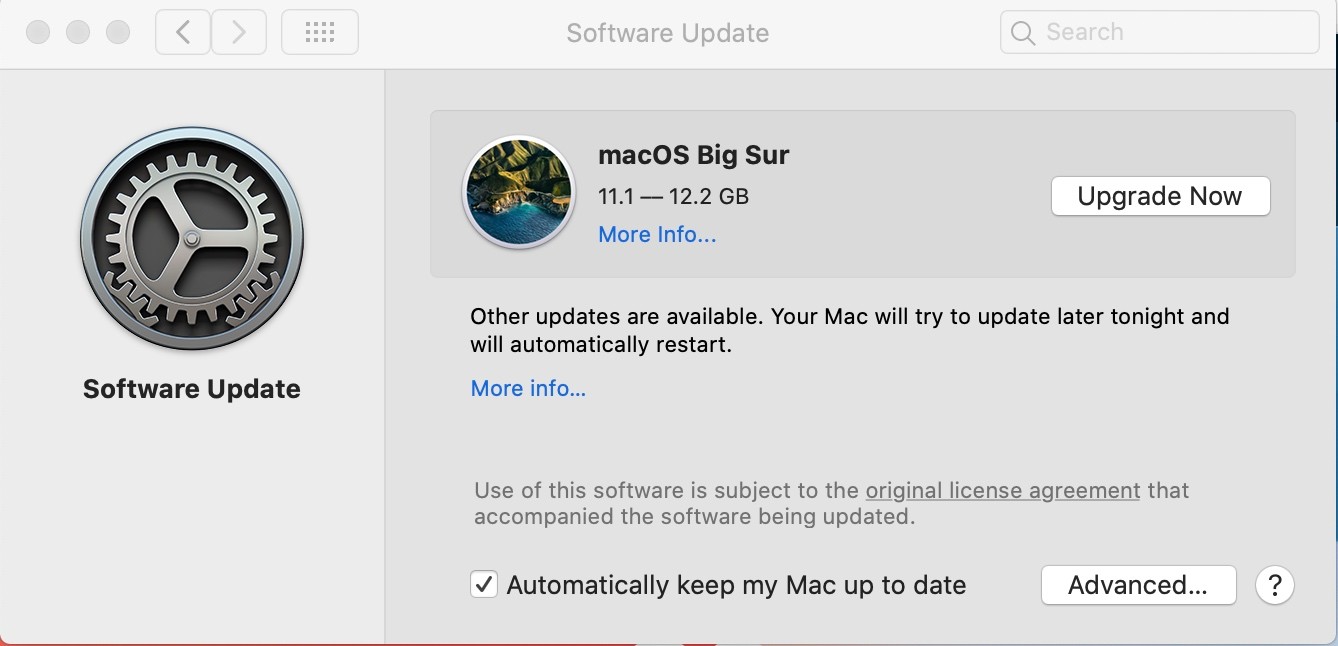Open help with the question mark button

pyautogui.click(x=1274, y=585)
